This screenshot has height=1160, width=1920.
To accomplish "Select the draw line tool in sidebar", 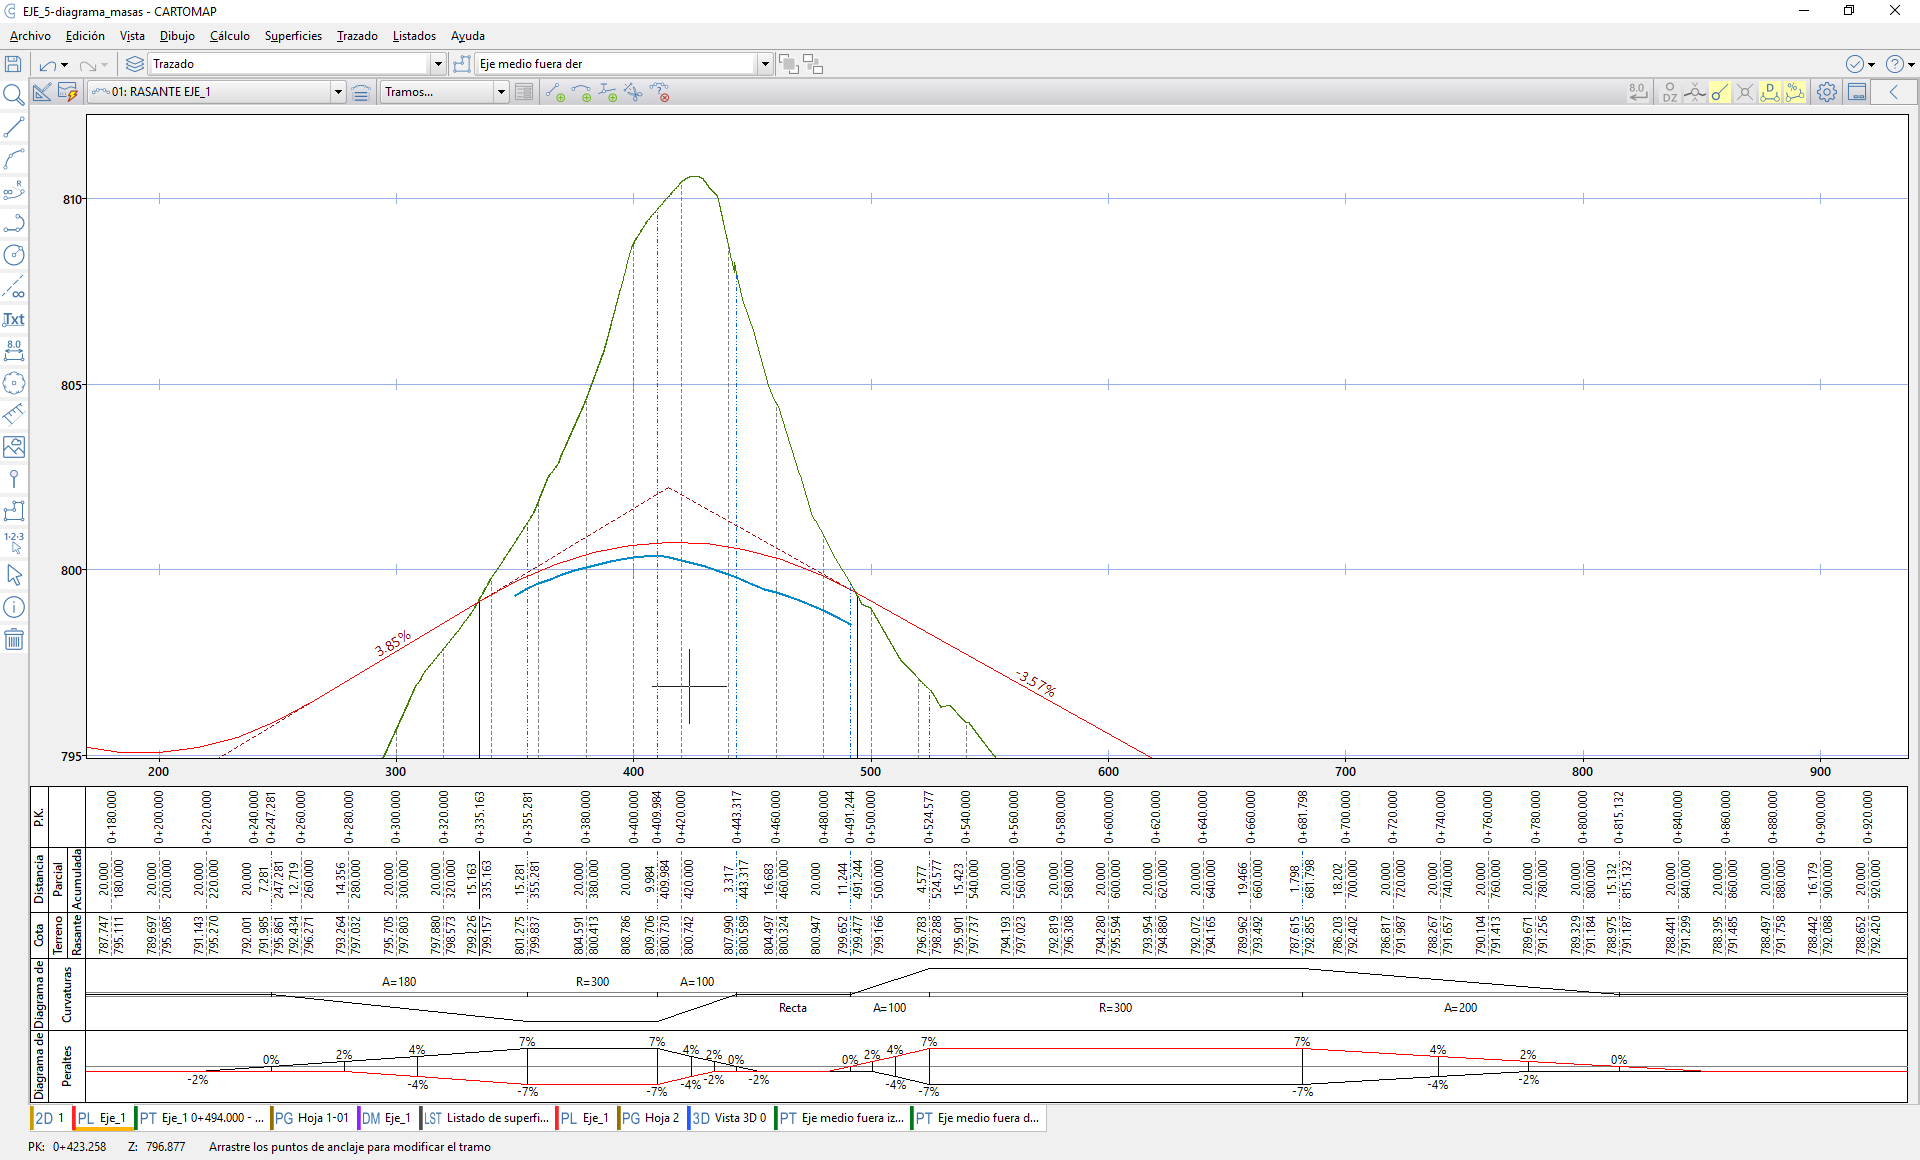I will pyautogui.click(x=14, y=128).
